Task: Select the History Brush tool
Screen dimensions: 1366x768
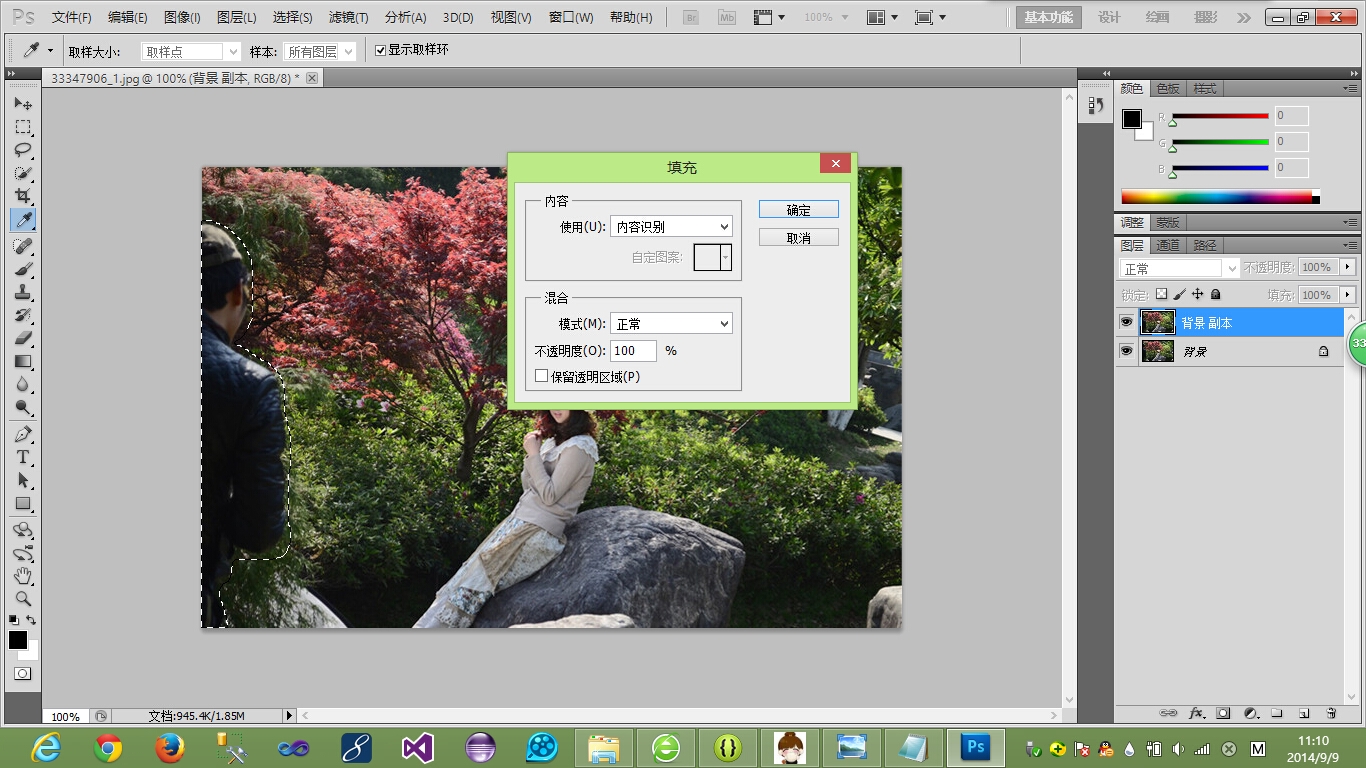Action: point(22,315)
